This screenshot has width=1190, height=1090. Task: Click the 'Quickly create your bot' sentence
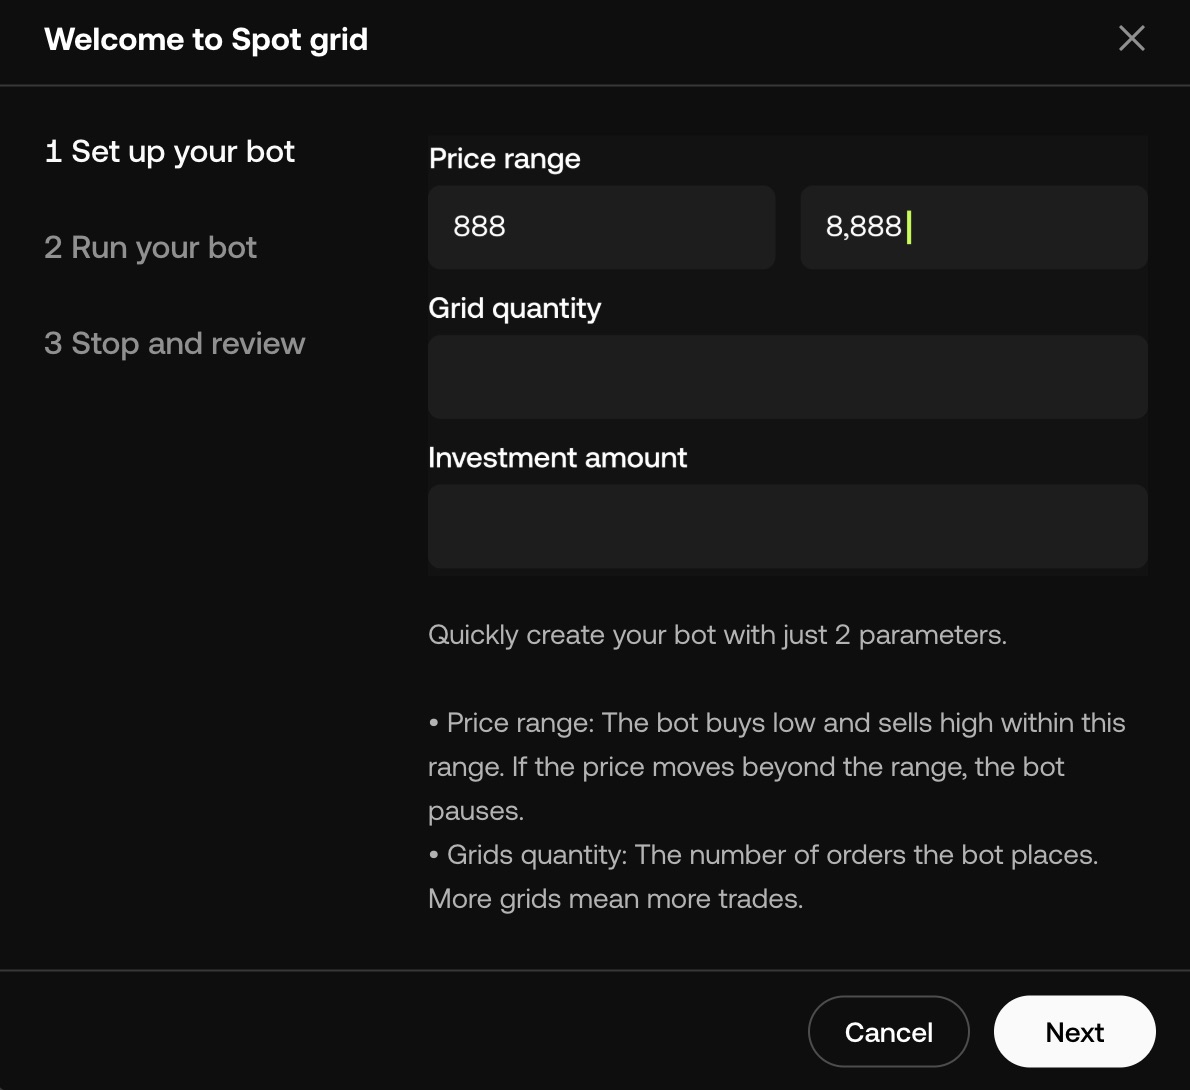click(717, 635)
